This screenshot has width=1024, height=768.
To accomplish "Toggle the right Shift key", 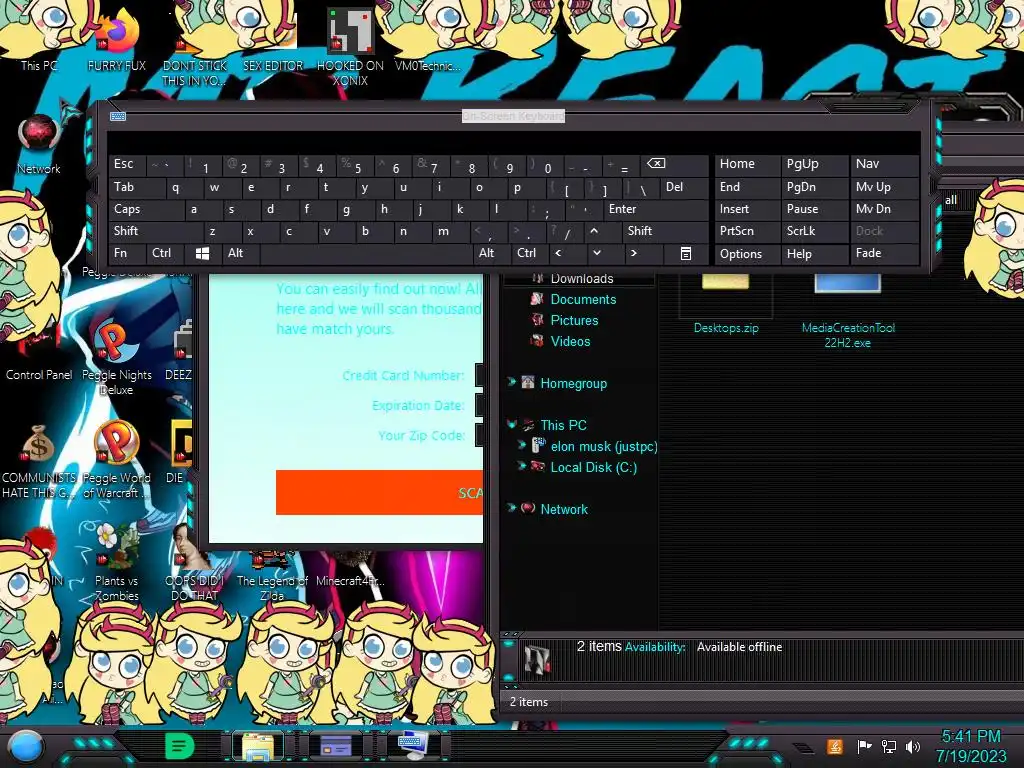I will point(665,231).
